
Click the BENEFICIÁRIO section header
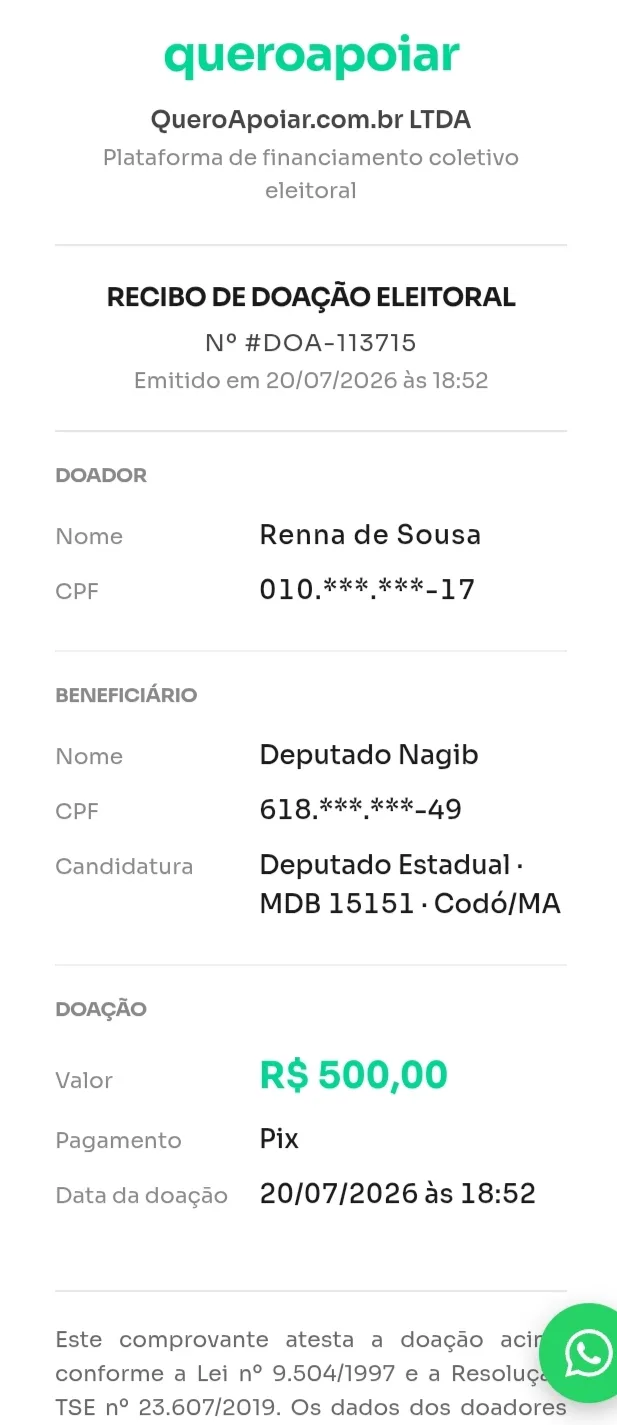pyautogui.click(x=126, y=695)
